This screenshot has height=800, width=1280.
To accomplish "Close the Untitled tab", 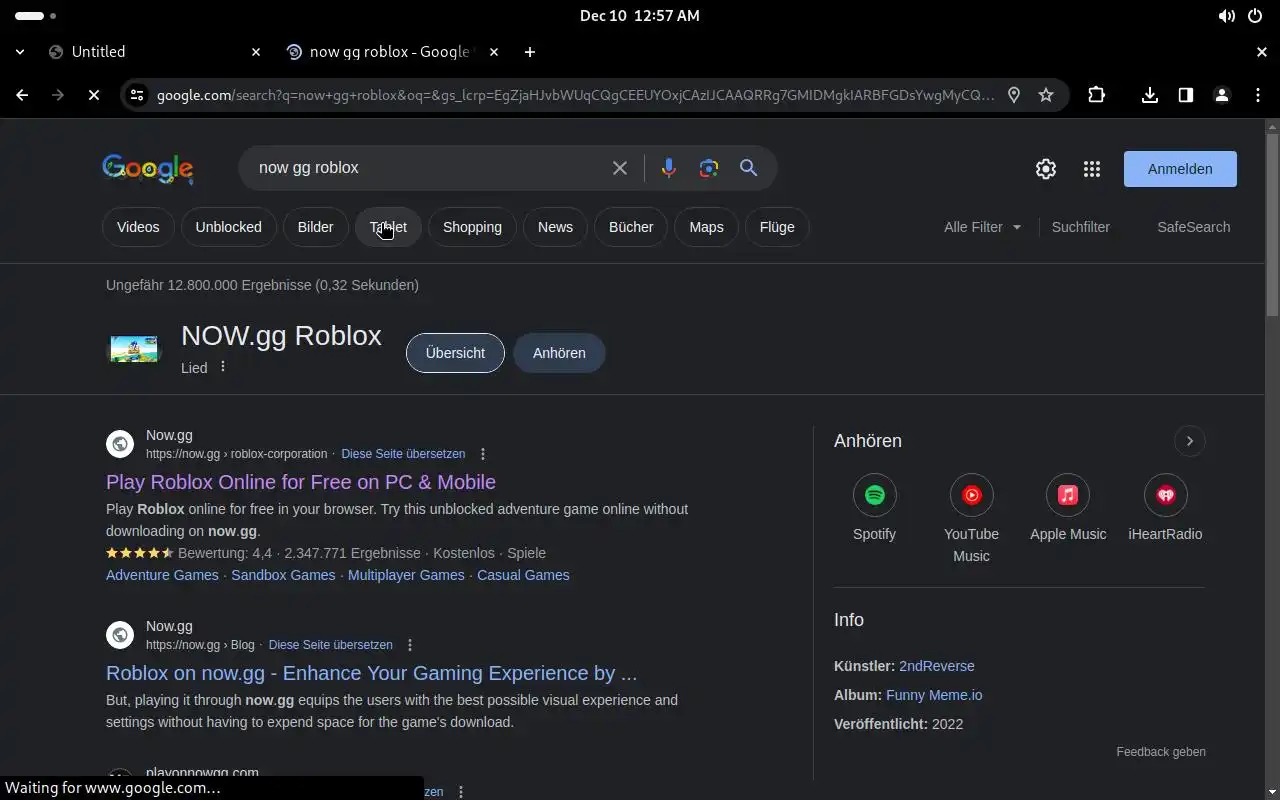I will point(255,52).
